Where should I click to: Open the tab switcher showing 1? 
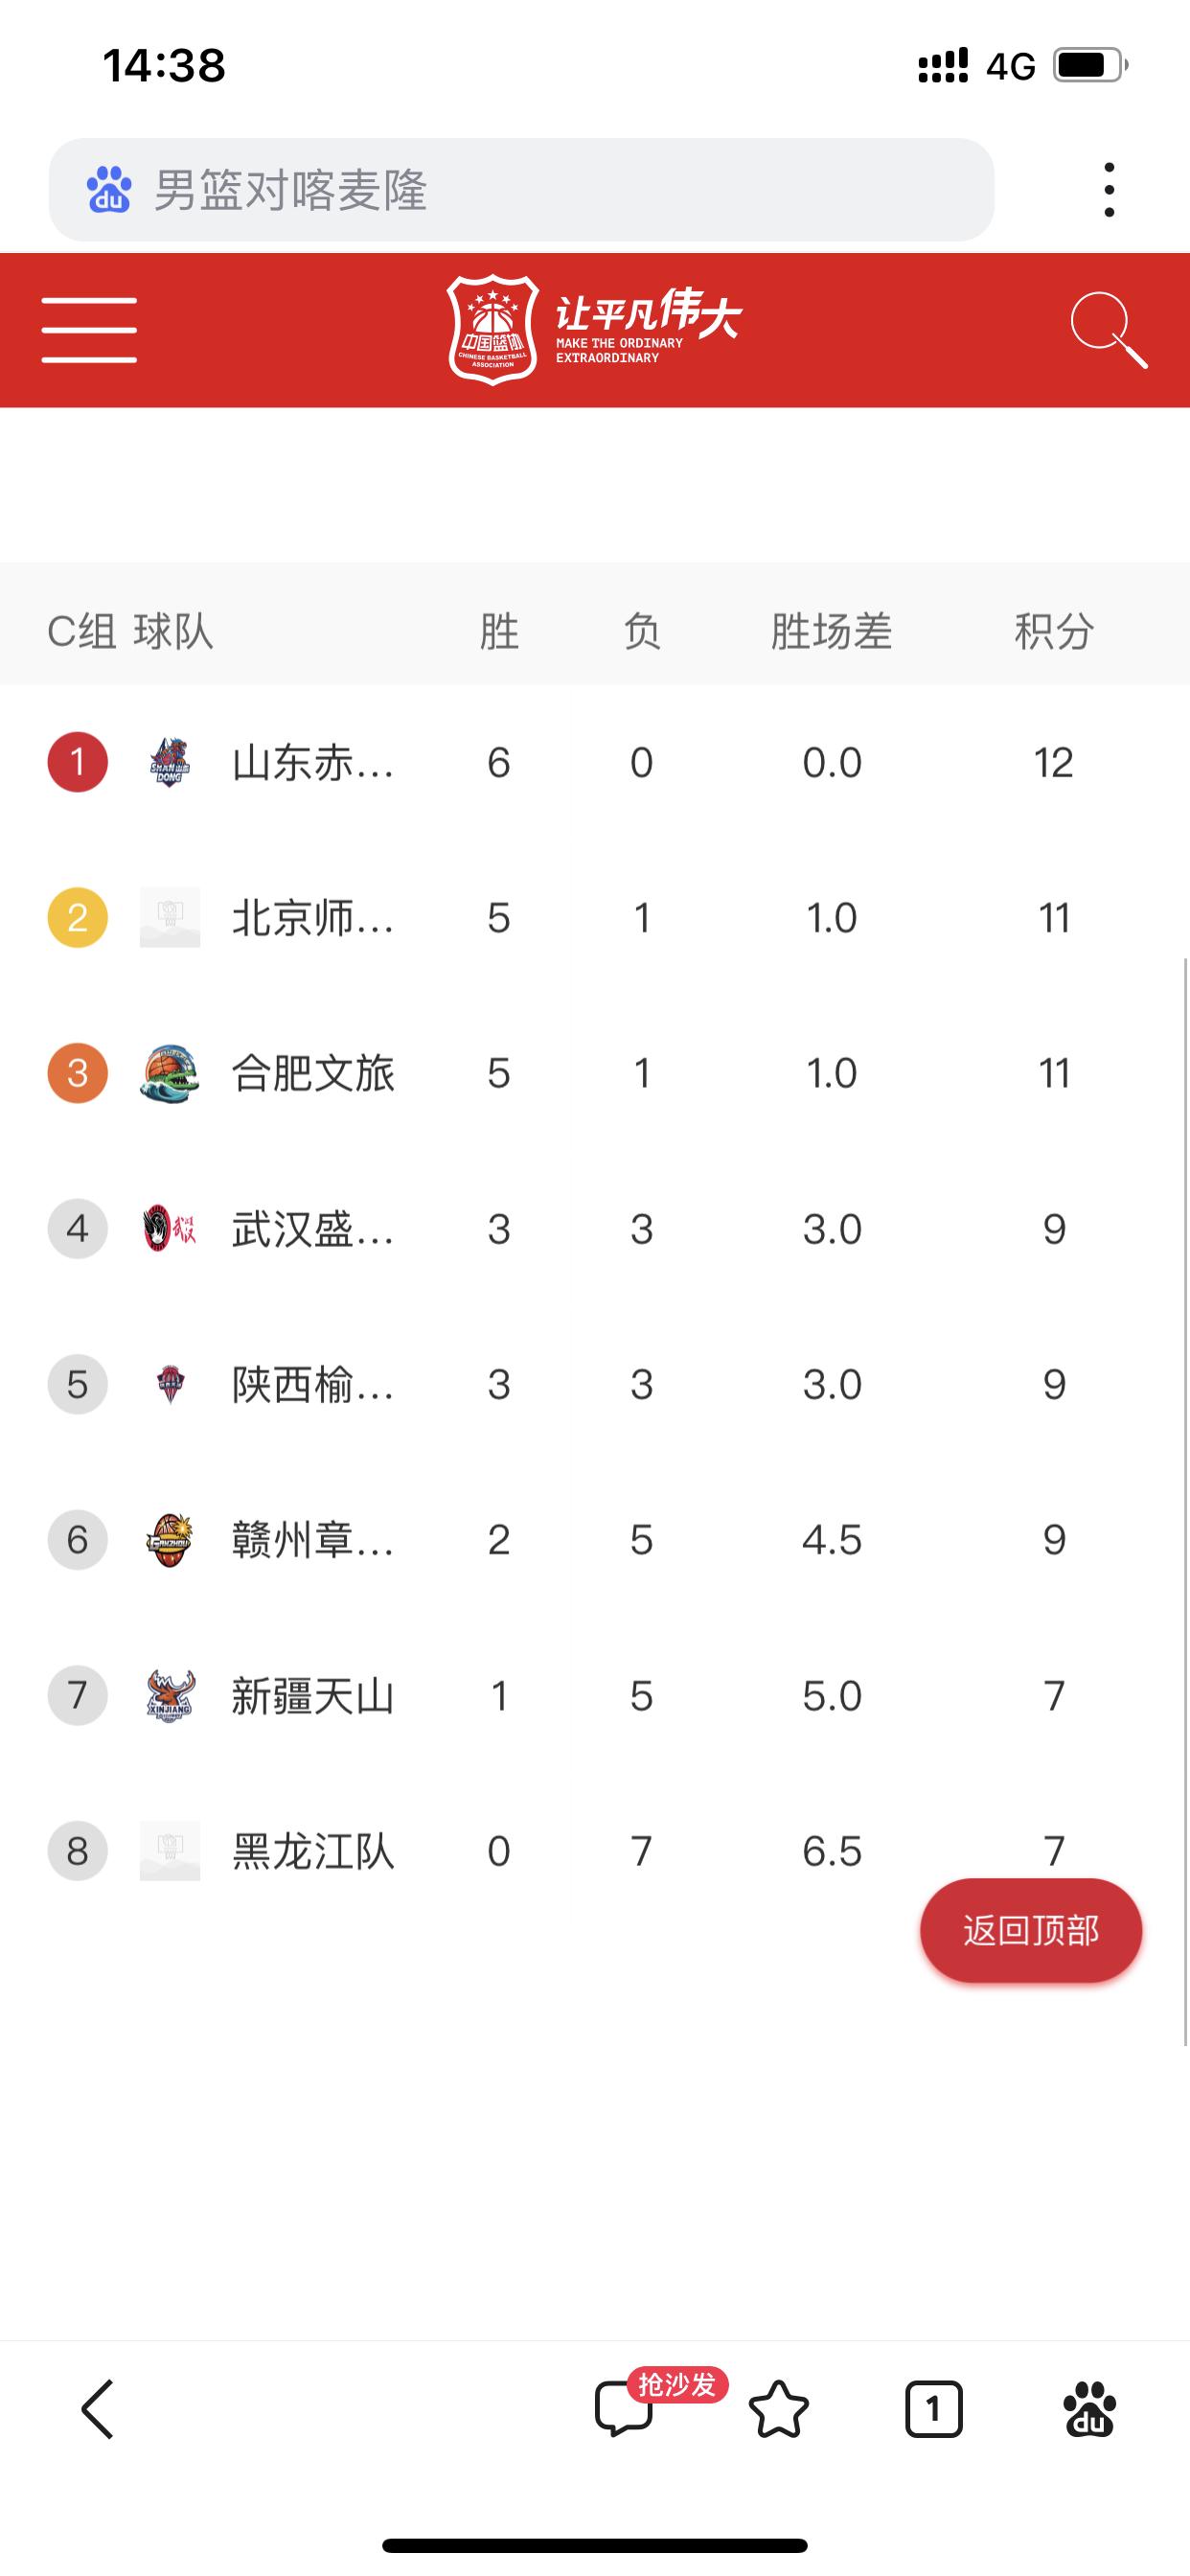(x=933, y=2409)
